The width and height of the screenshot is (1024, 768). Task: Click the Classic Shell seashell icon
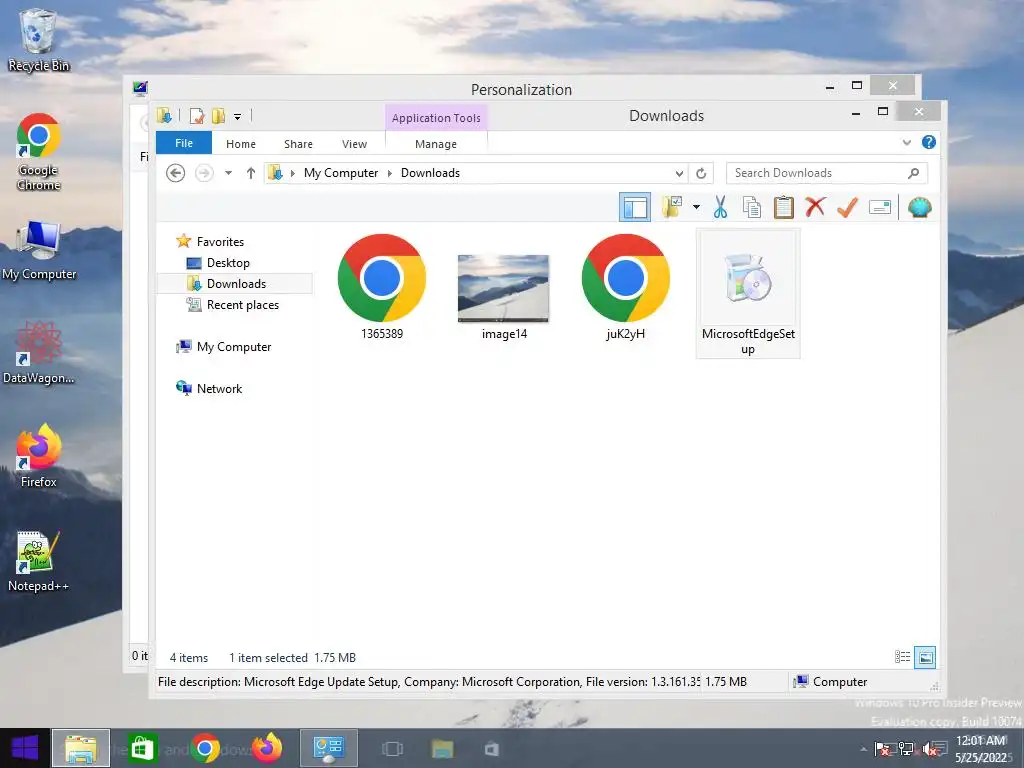tap(920, 208)
